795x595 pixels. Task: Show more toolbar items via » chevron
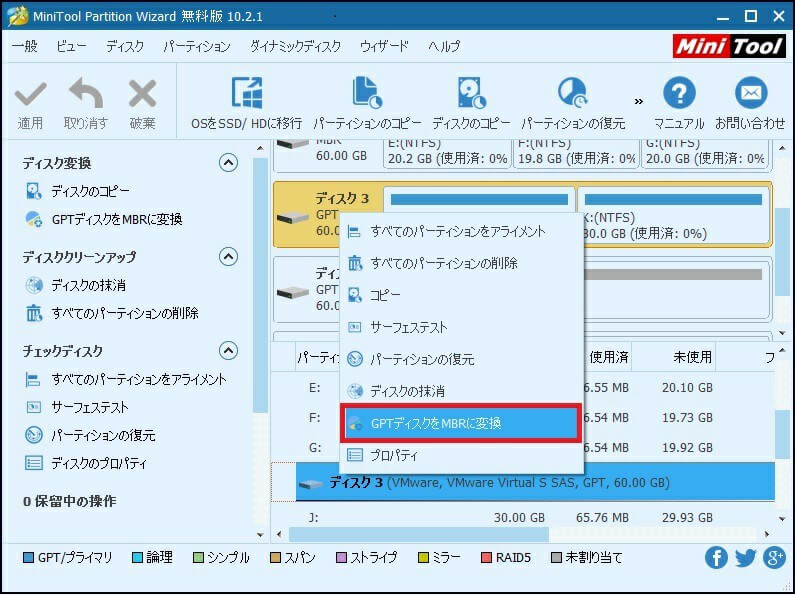coord(639,101)
